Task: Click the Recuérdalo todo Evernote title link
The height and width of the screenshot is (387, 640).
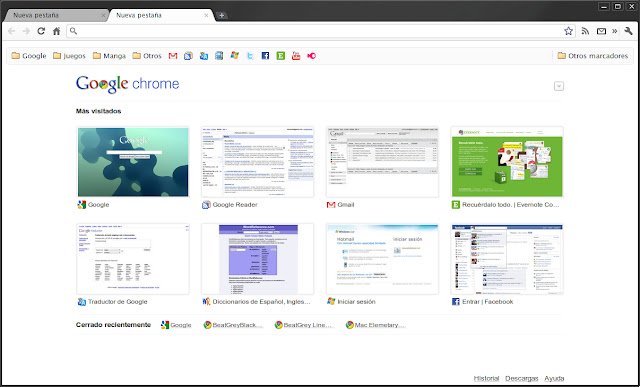Action: (510, 205)
